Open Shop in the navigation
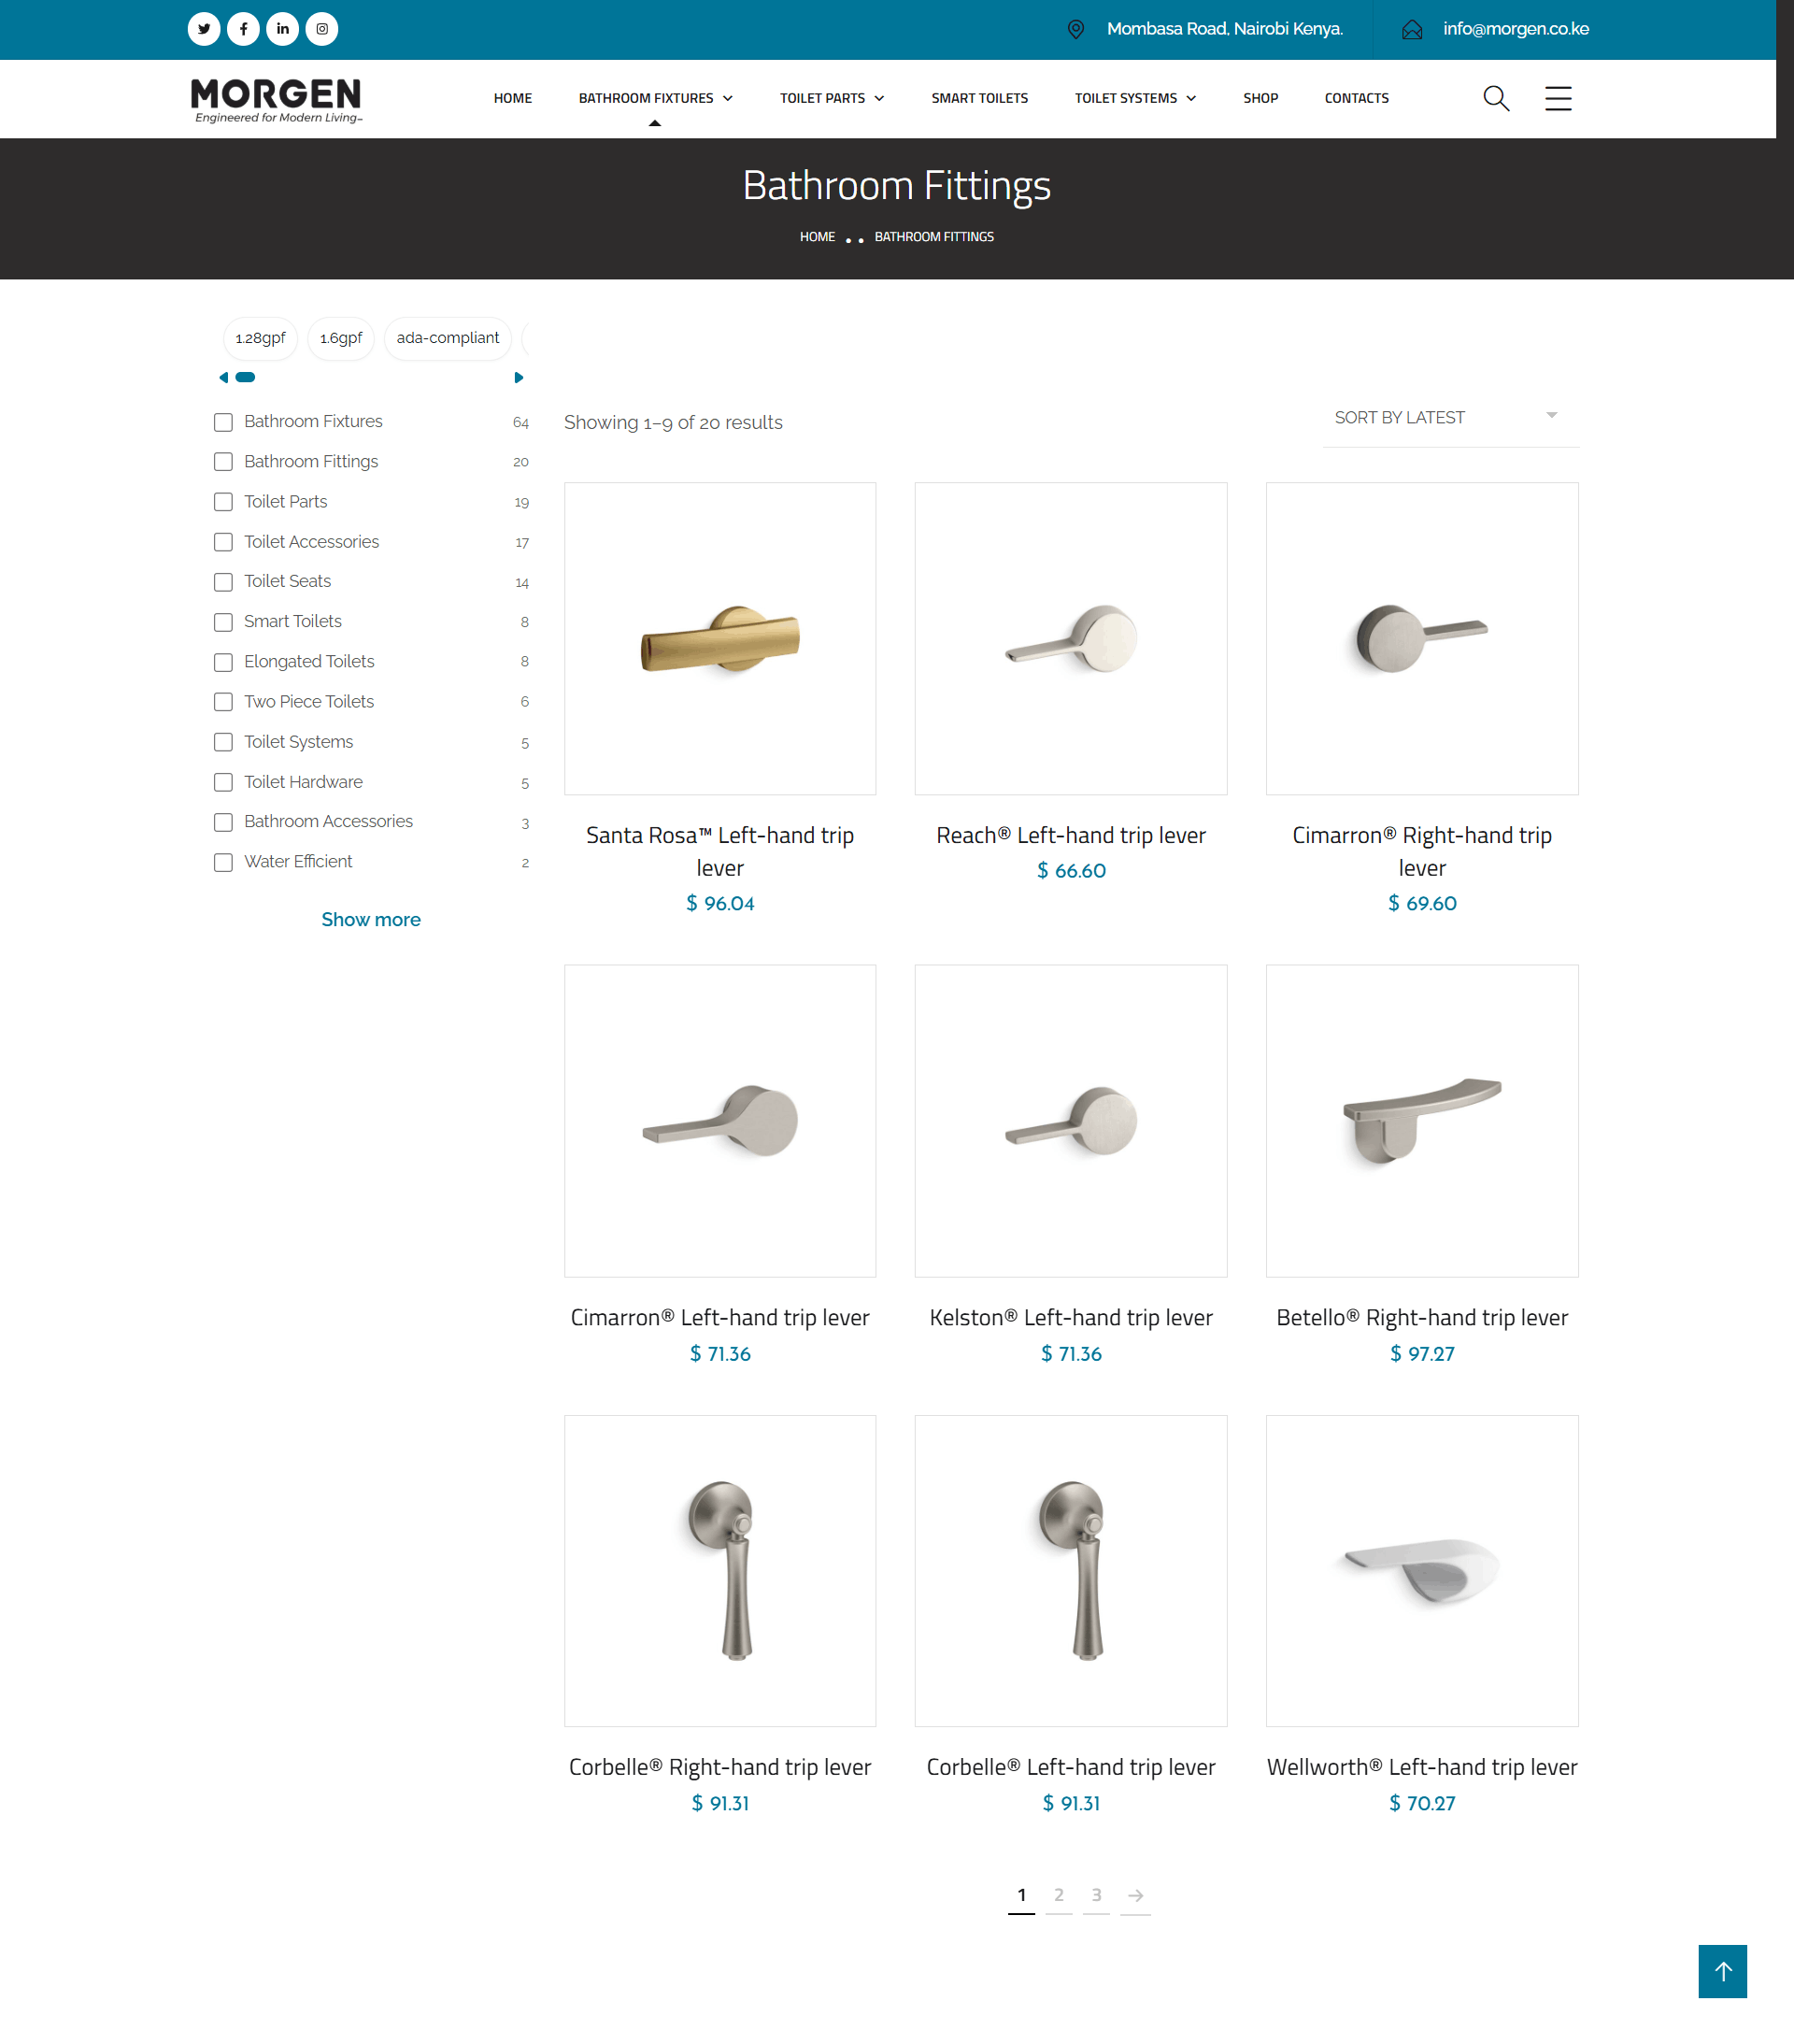 coord(1260,98)
